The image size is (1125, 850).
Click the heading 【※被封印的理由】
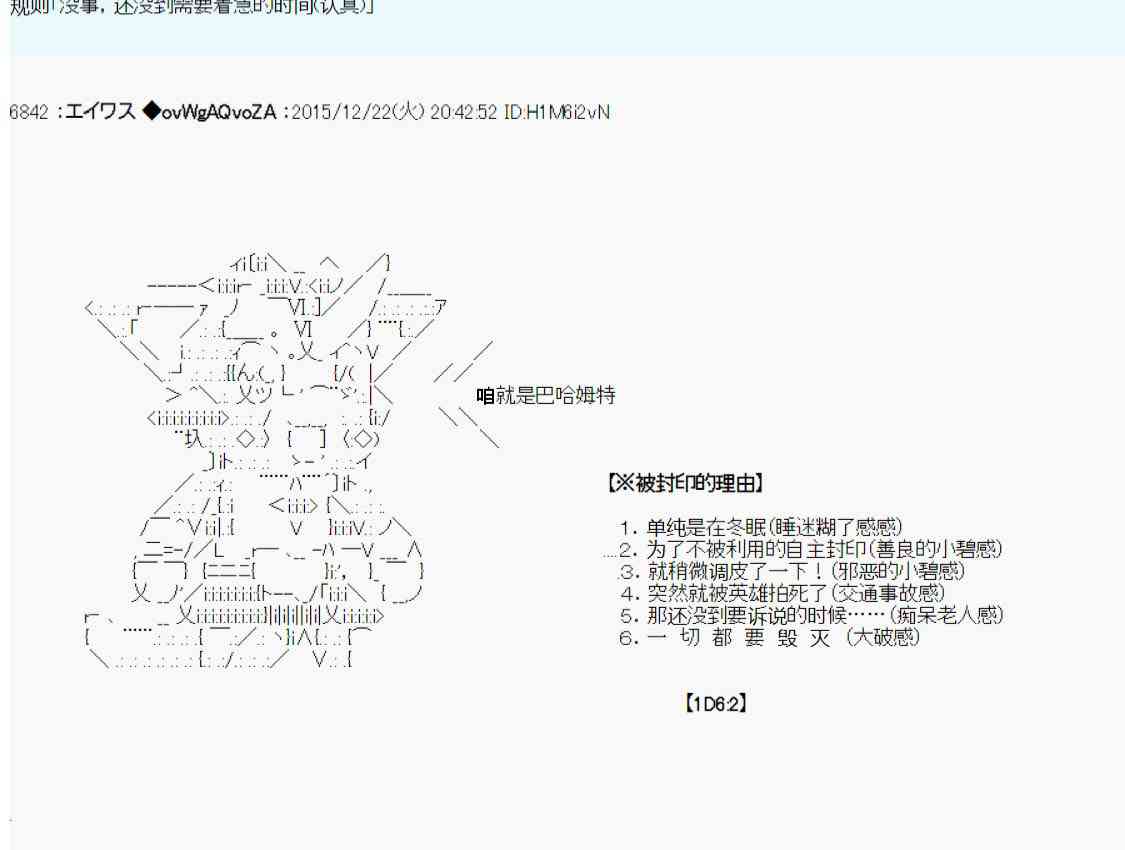point(687,485)
